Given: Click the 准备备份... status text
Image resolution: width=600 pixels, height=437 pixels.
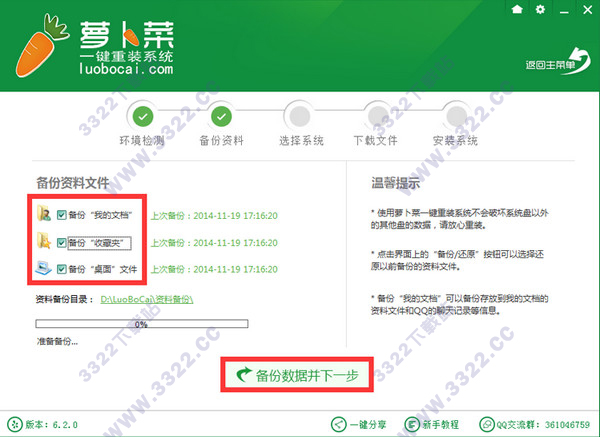Looking at the screenshot, I should click(57, 341).
